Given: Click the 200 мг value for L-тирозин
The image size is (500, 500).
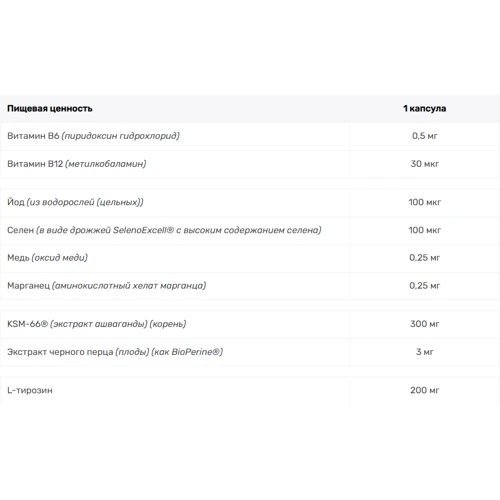Looking at the screenshot, I should 424,391.
